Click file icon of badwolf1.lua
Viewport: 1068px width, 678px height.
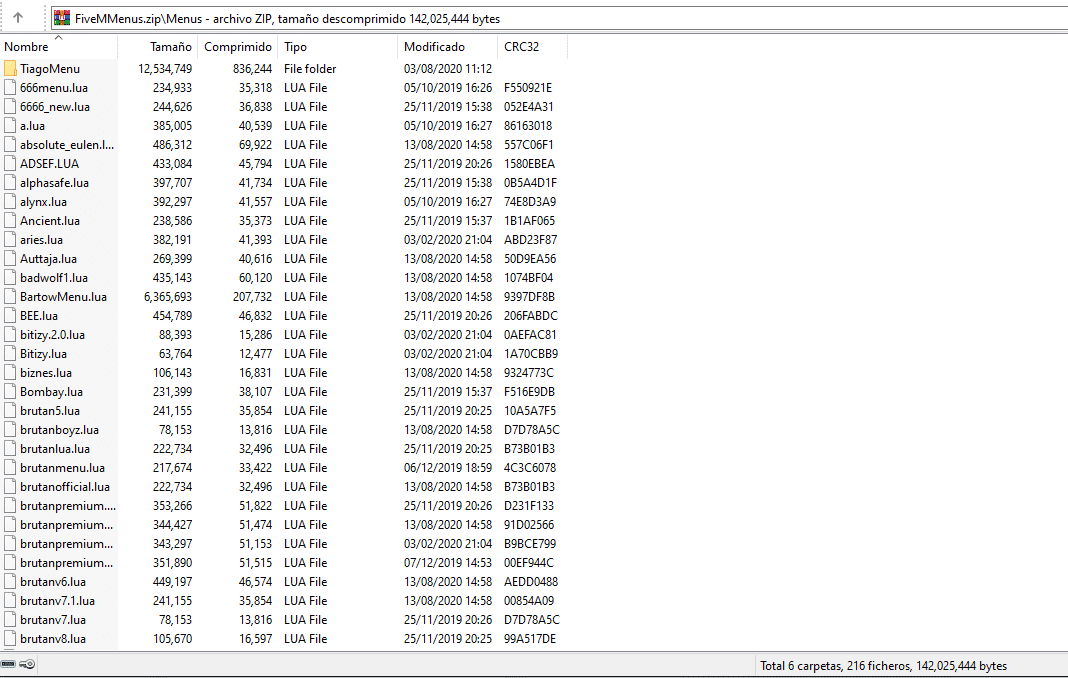10,278
